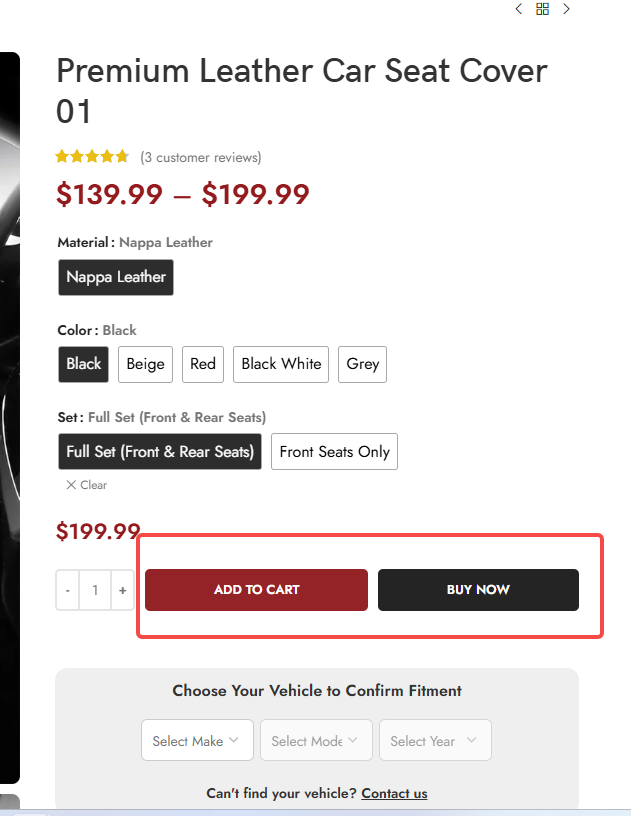Click the five-star rating icons
The height and width of the screenshot is (816, 631).
point(92,157)
